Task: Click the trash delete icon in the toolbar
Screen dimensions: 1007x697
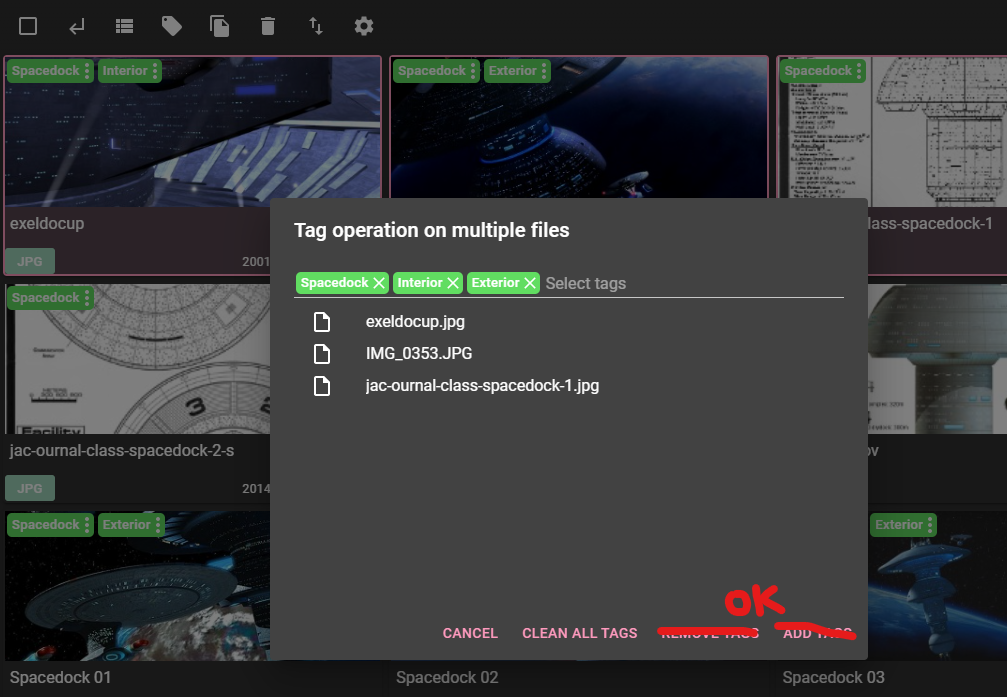Action: tap(267, 26)
